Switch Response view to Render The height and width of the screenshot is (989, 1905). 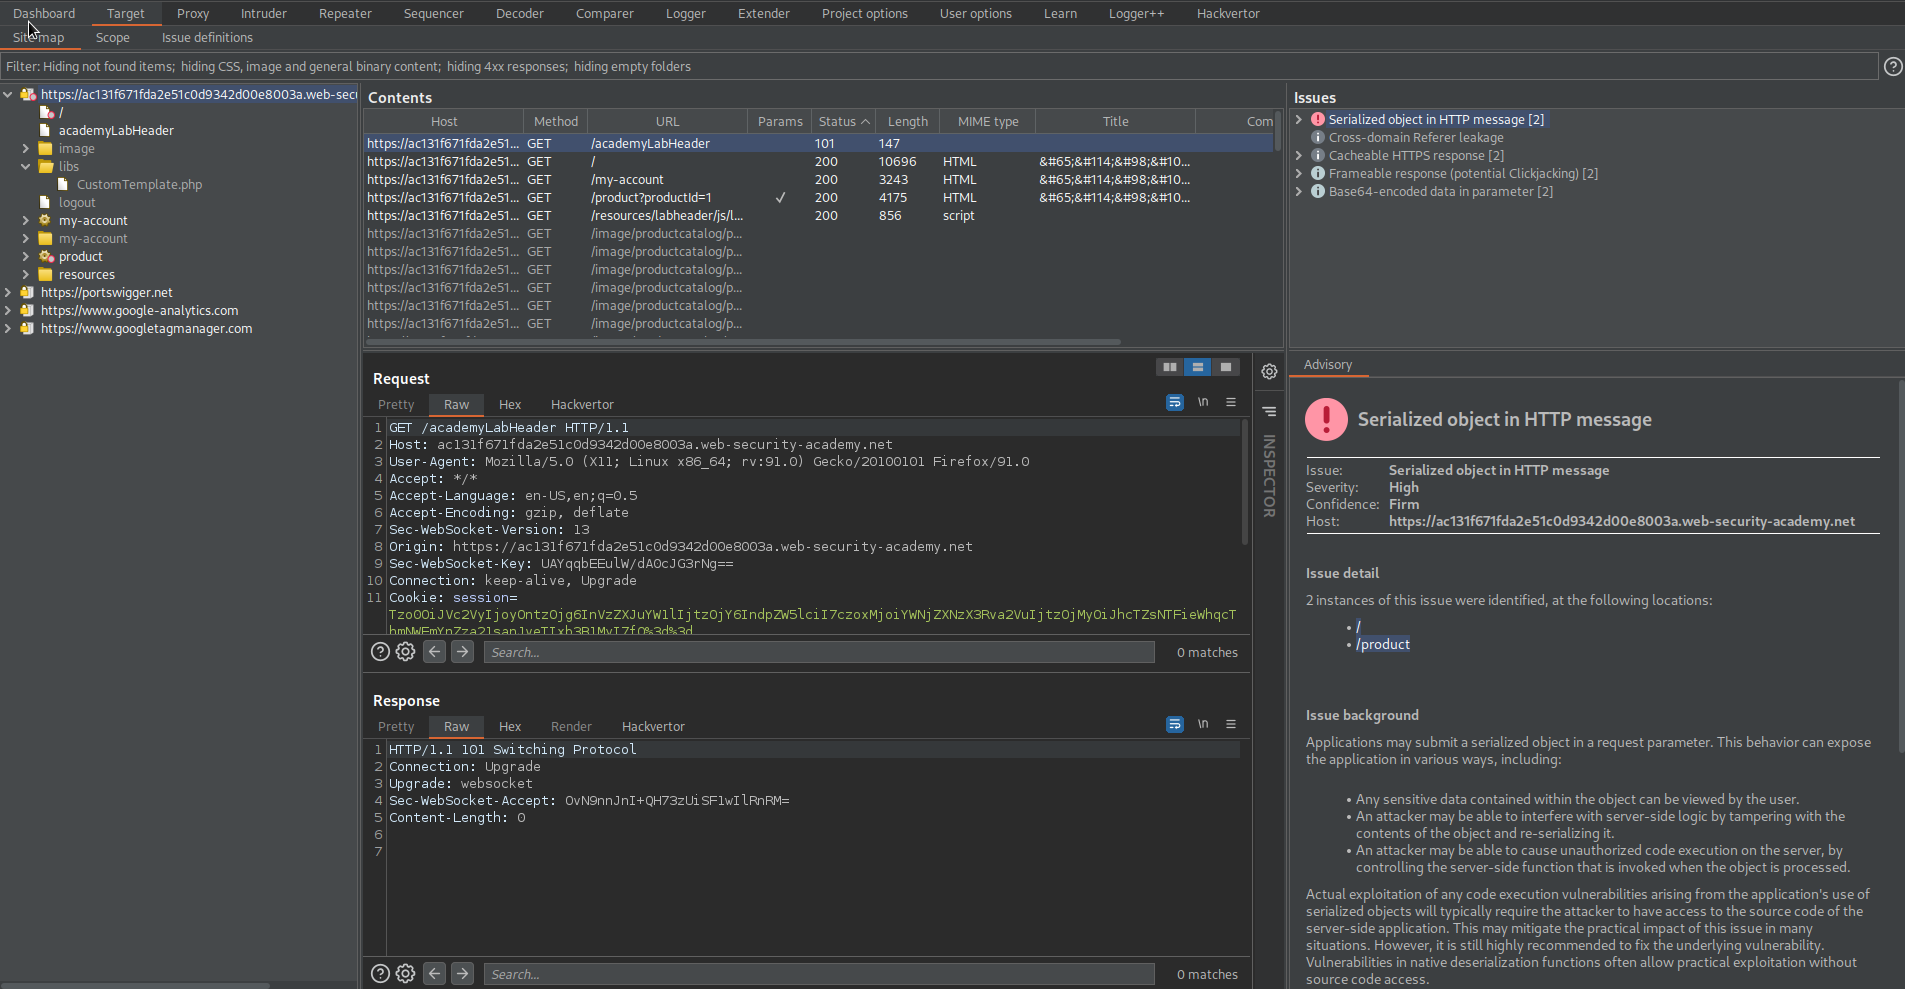pyautogui.click(x=571, y=726)
